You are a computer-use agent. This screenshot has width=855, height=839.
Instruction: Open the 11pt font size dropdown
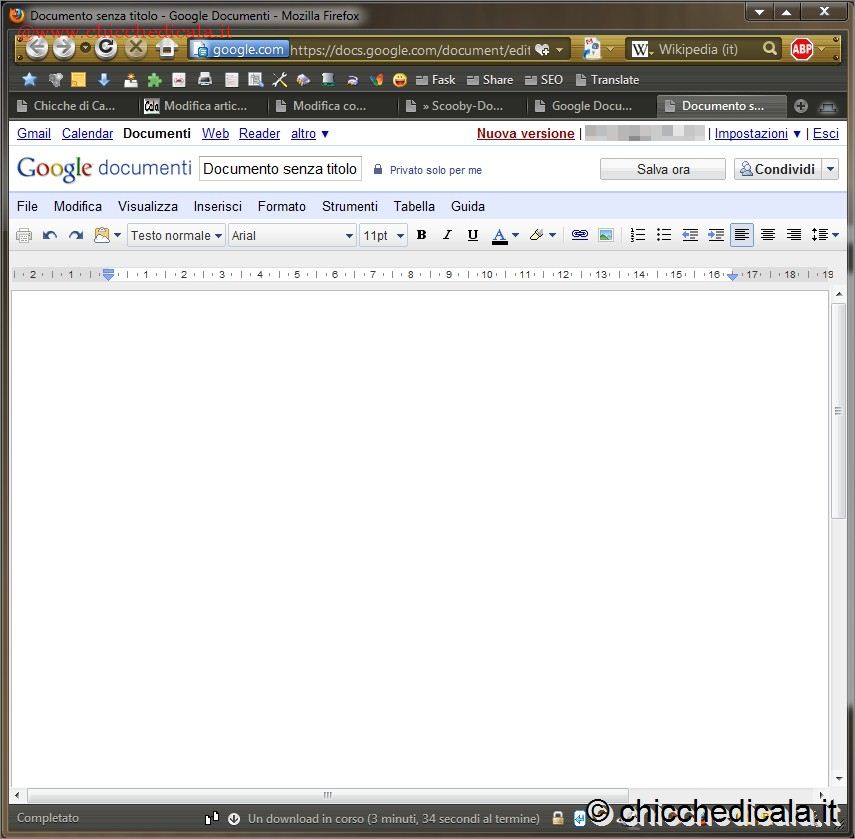point(383,235)
